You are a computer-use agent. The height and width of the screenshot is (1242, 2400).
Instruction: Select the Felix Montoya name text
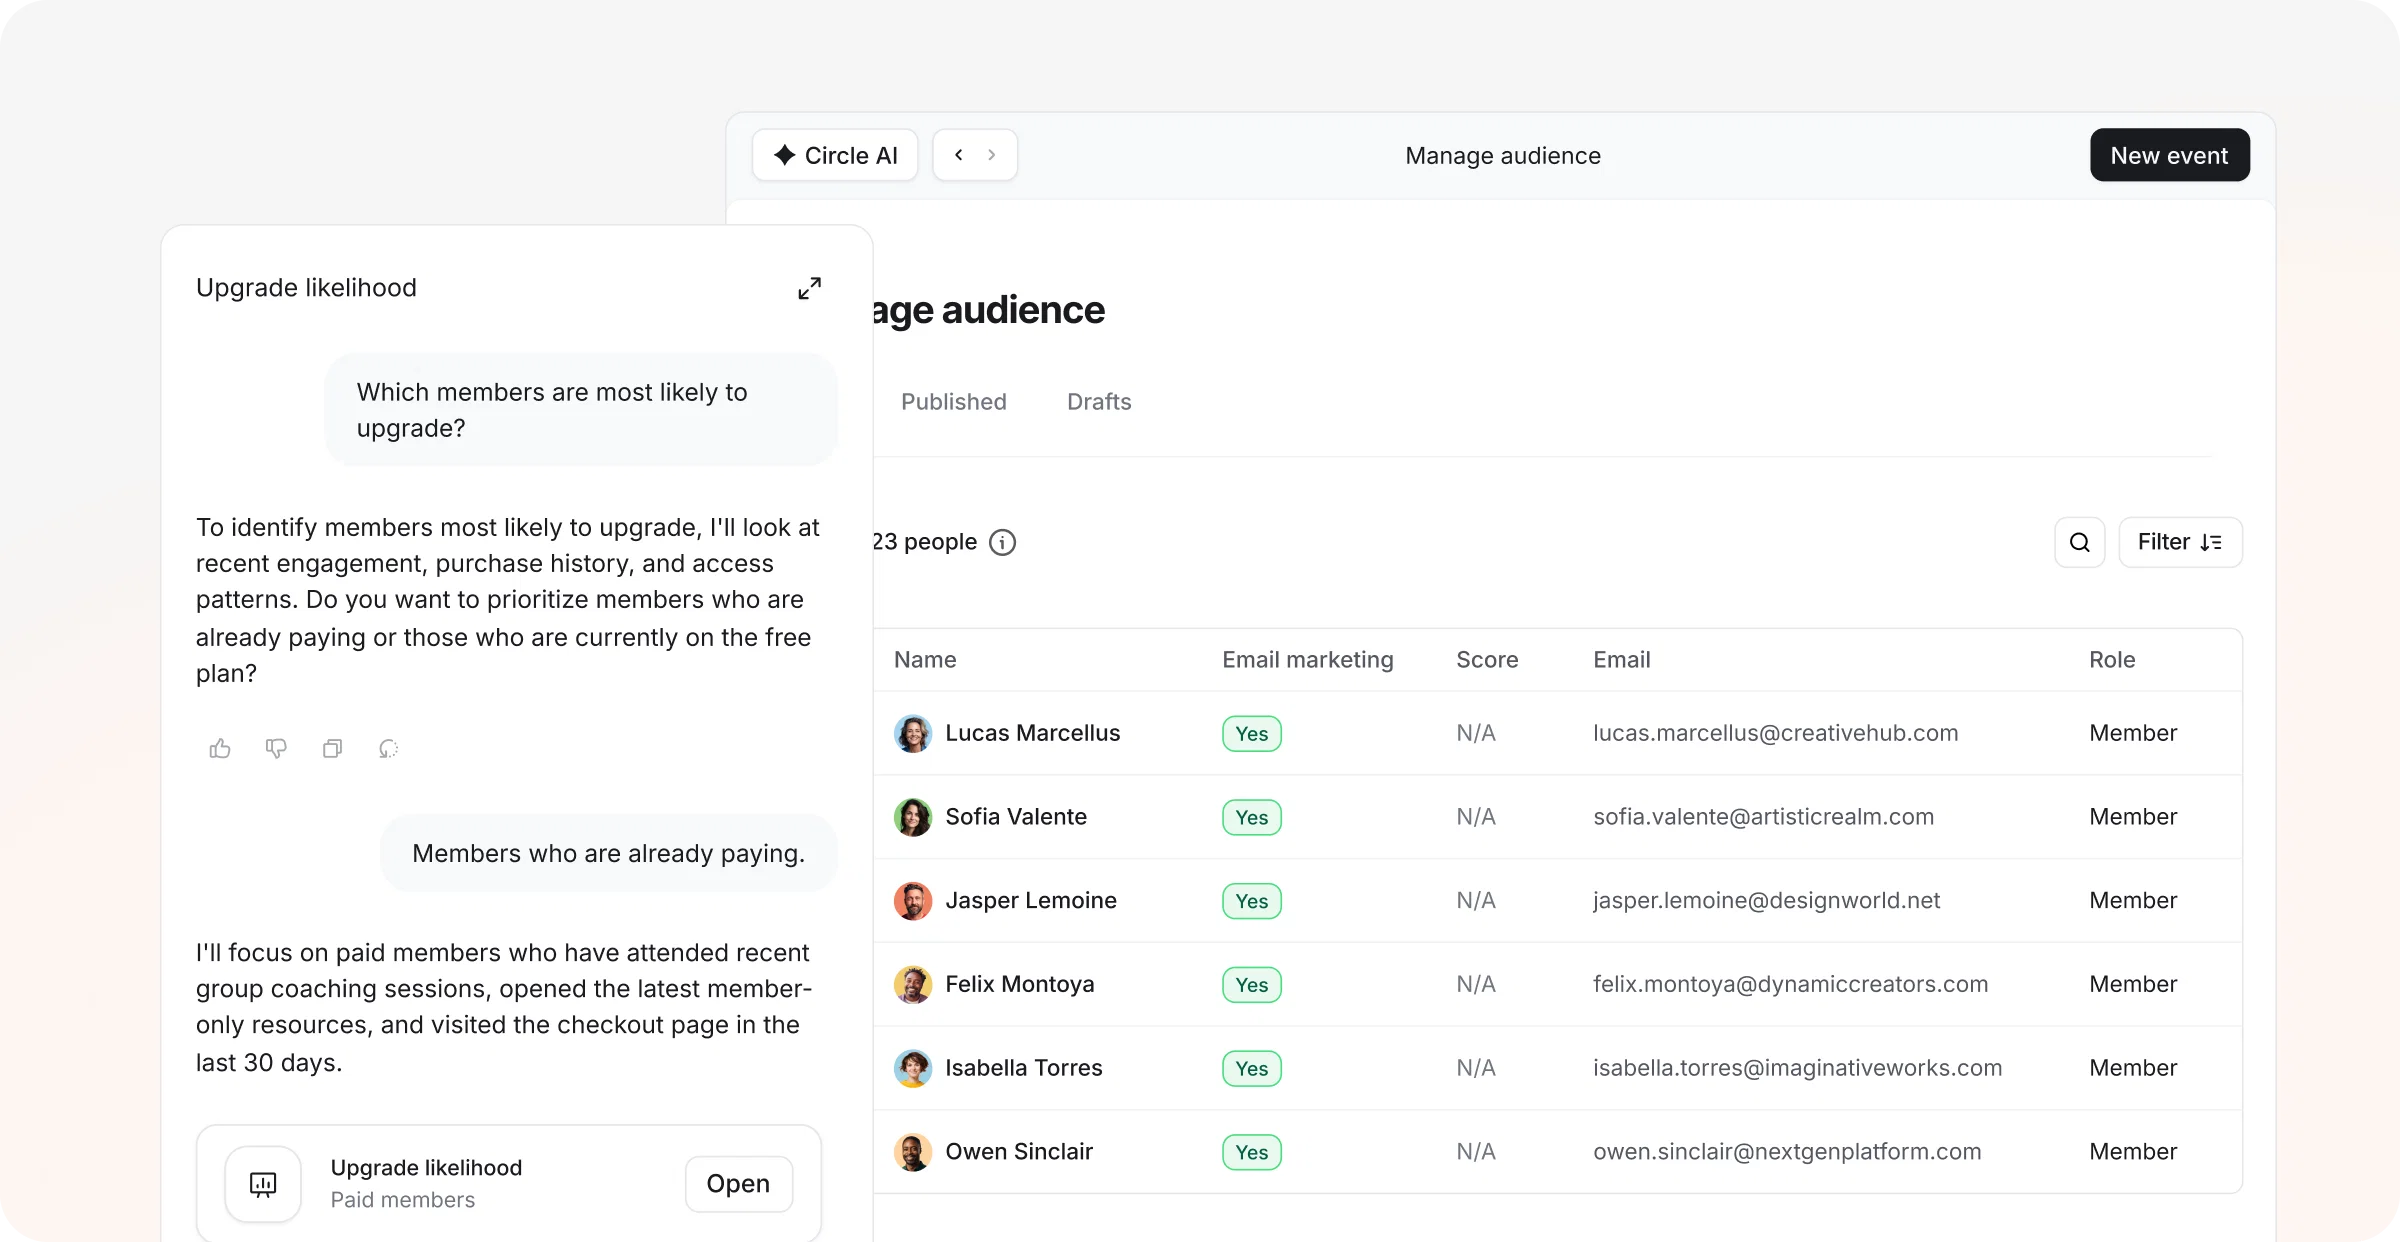pos(1019,984)
